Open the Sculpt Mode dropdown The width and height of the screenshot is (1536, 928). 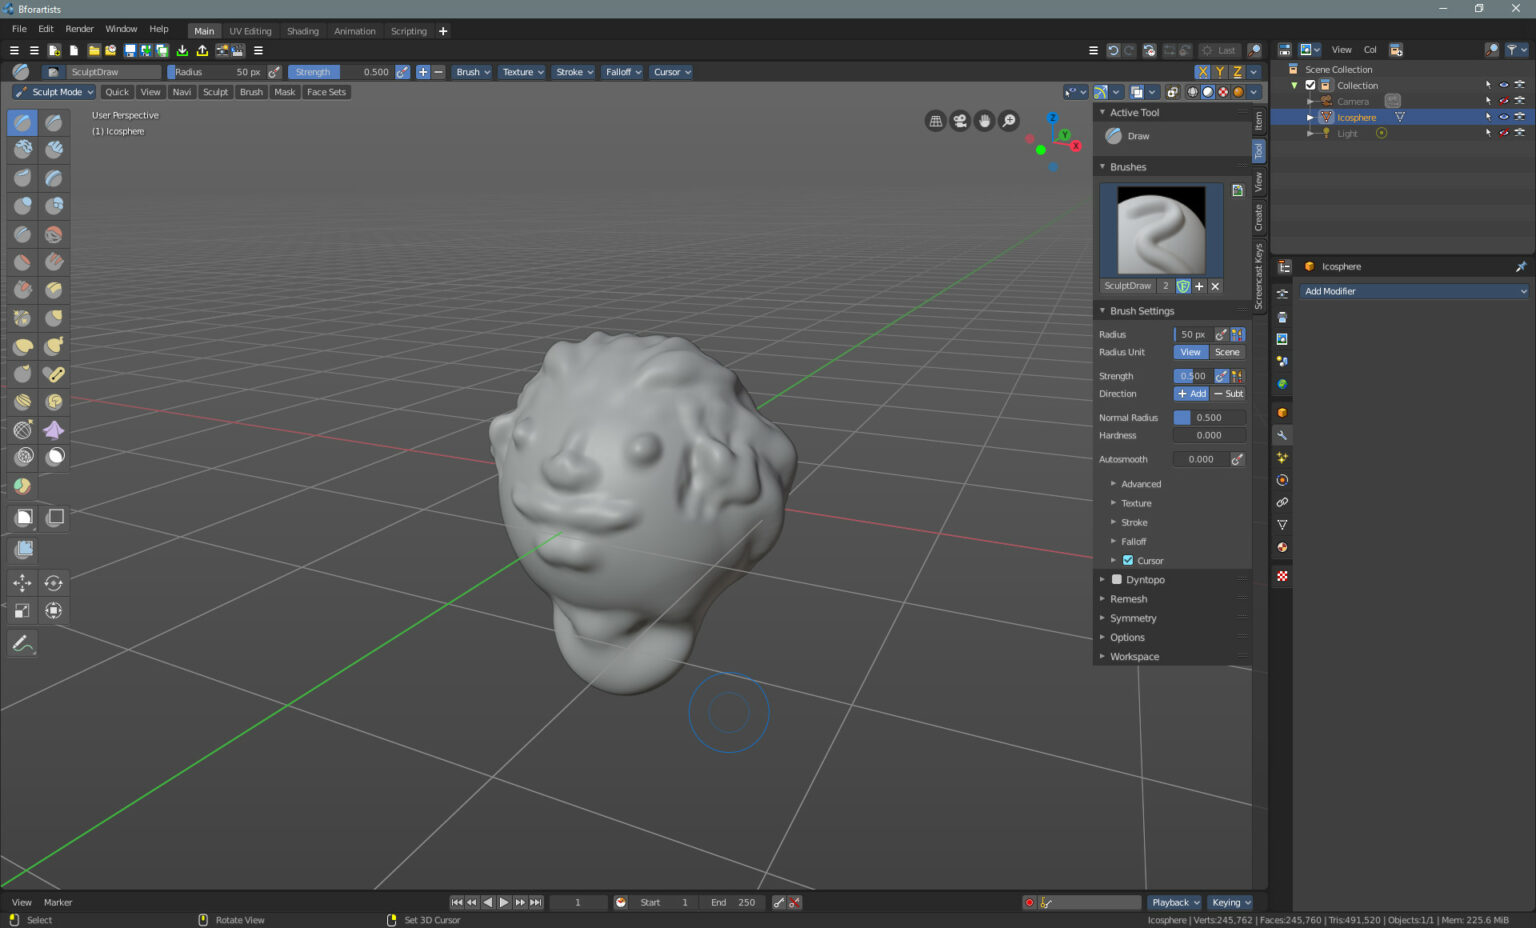point(55,92)
